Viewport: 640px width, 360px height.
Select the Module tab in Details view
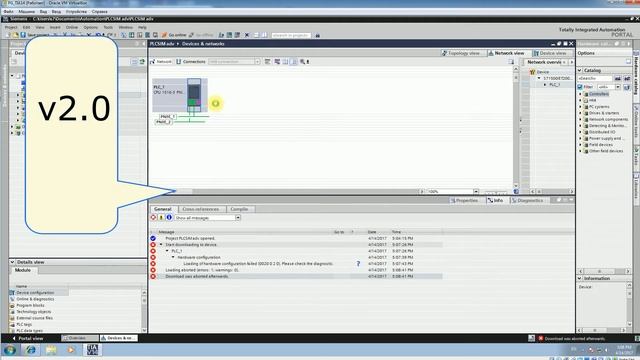[x=23, y=270]
